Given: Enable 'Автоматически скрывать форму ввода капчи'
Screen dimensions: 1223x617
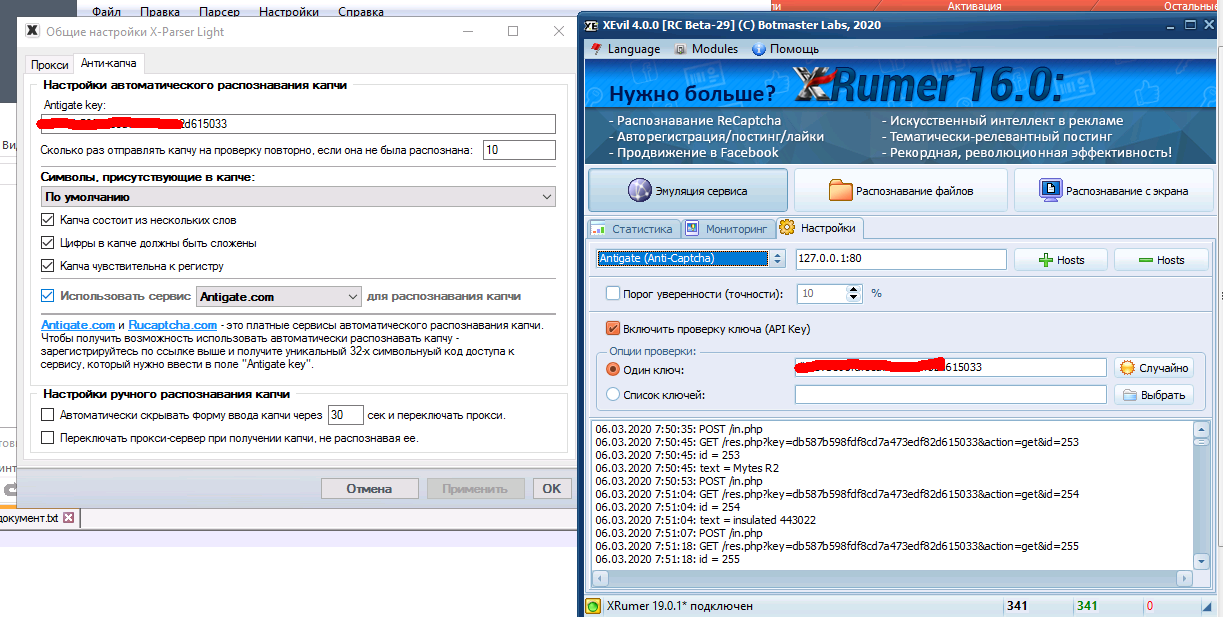Looking at the screenshot, I should tap(48, 415).
